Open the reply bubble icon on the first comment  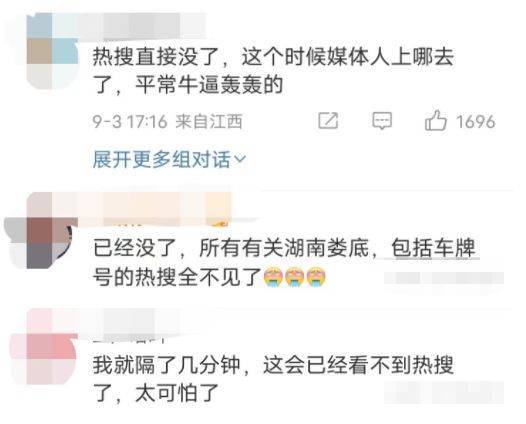[382, 121]
